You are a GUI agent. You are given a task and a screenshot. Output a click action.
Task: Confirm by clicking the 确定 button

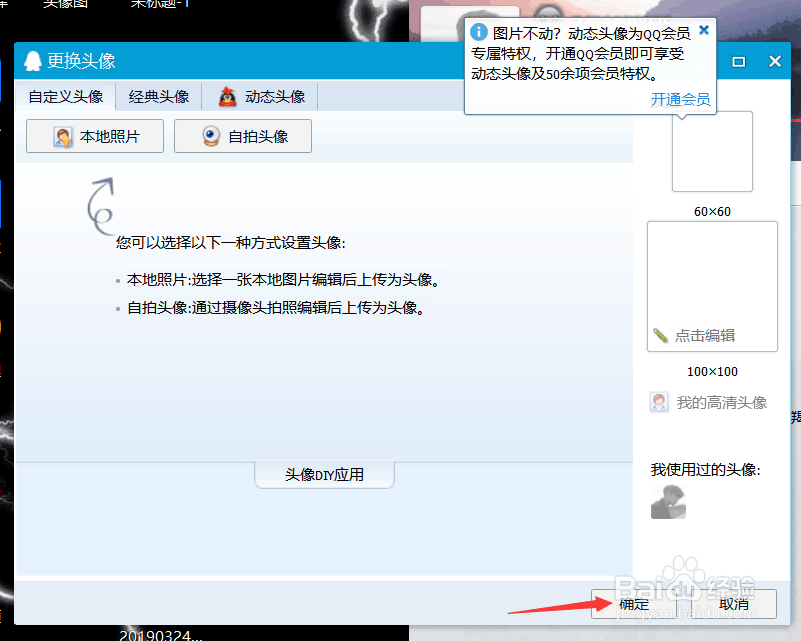[x=634, y=604]
